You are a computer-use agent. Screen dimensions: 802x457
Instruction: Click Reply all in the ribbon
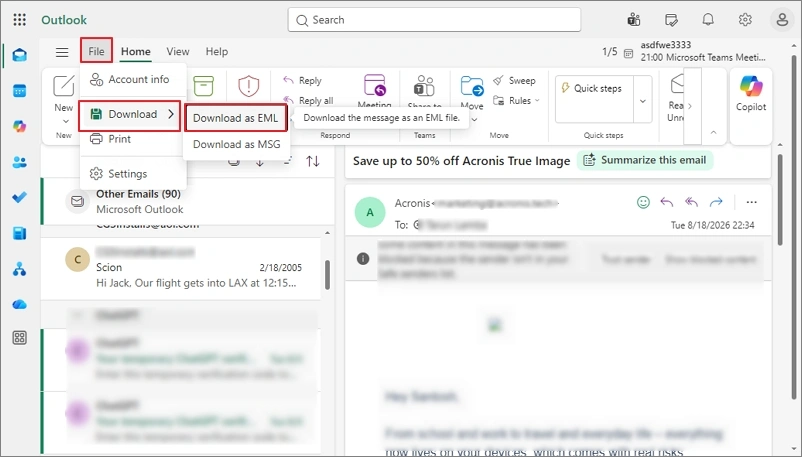pyautogui.click(x=308, y=100)
